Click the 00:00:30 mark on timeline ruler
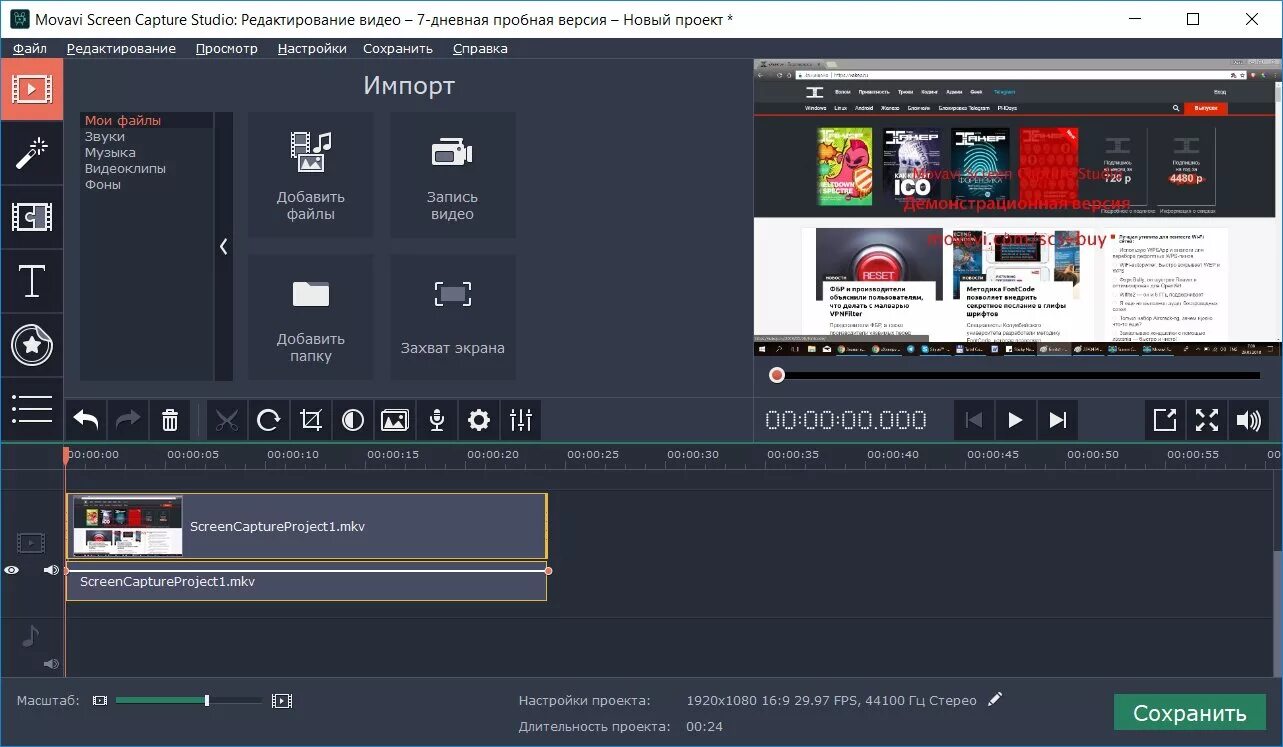The width and height of the screenshot is (1283, 747). (693, 455)
